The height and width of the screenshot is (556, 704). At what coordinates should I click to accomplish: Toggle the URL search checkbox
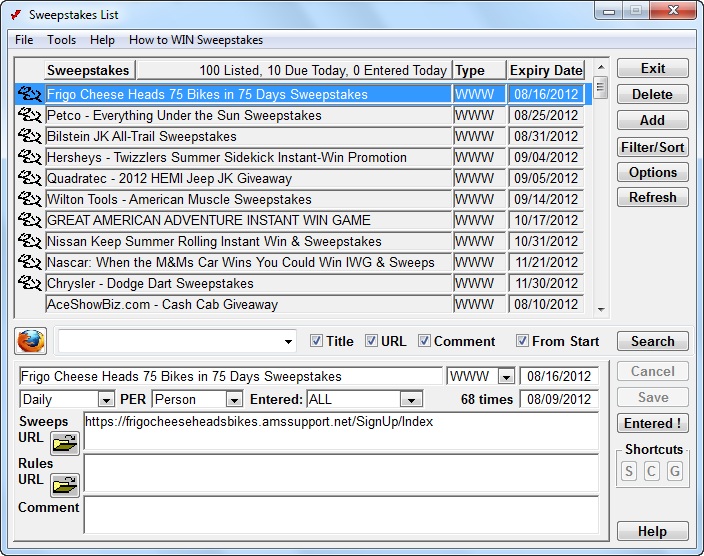tap(371, 341)
